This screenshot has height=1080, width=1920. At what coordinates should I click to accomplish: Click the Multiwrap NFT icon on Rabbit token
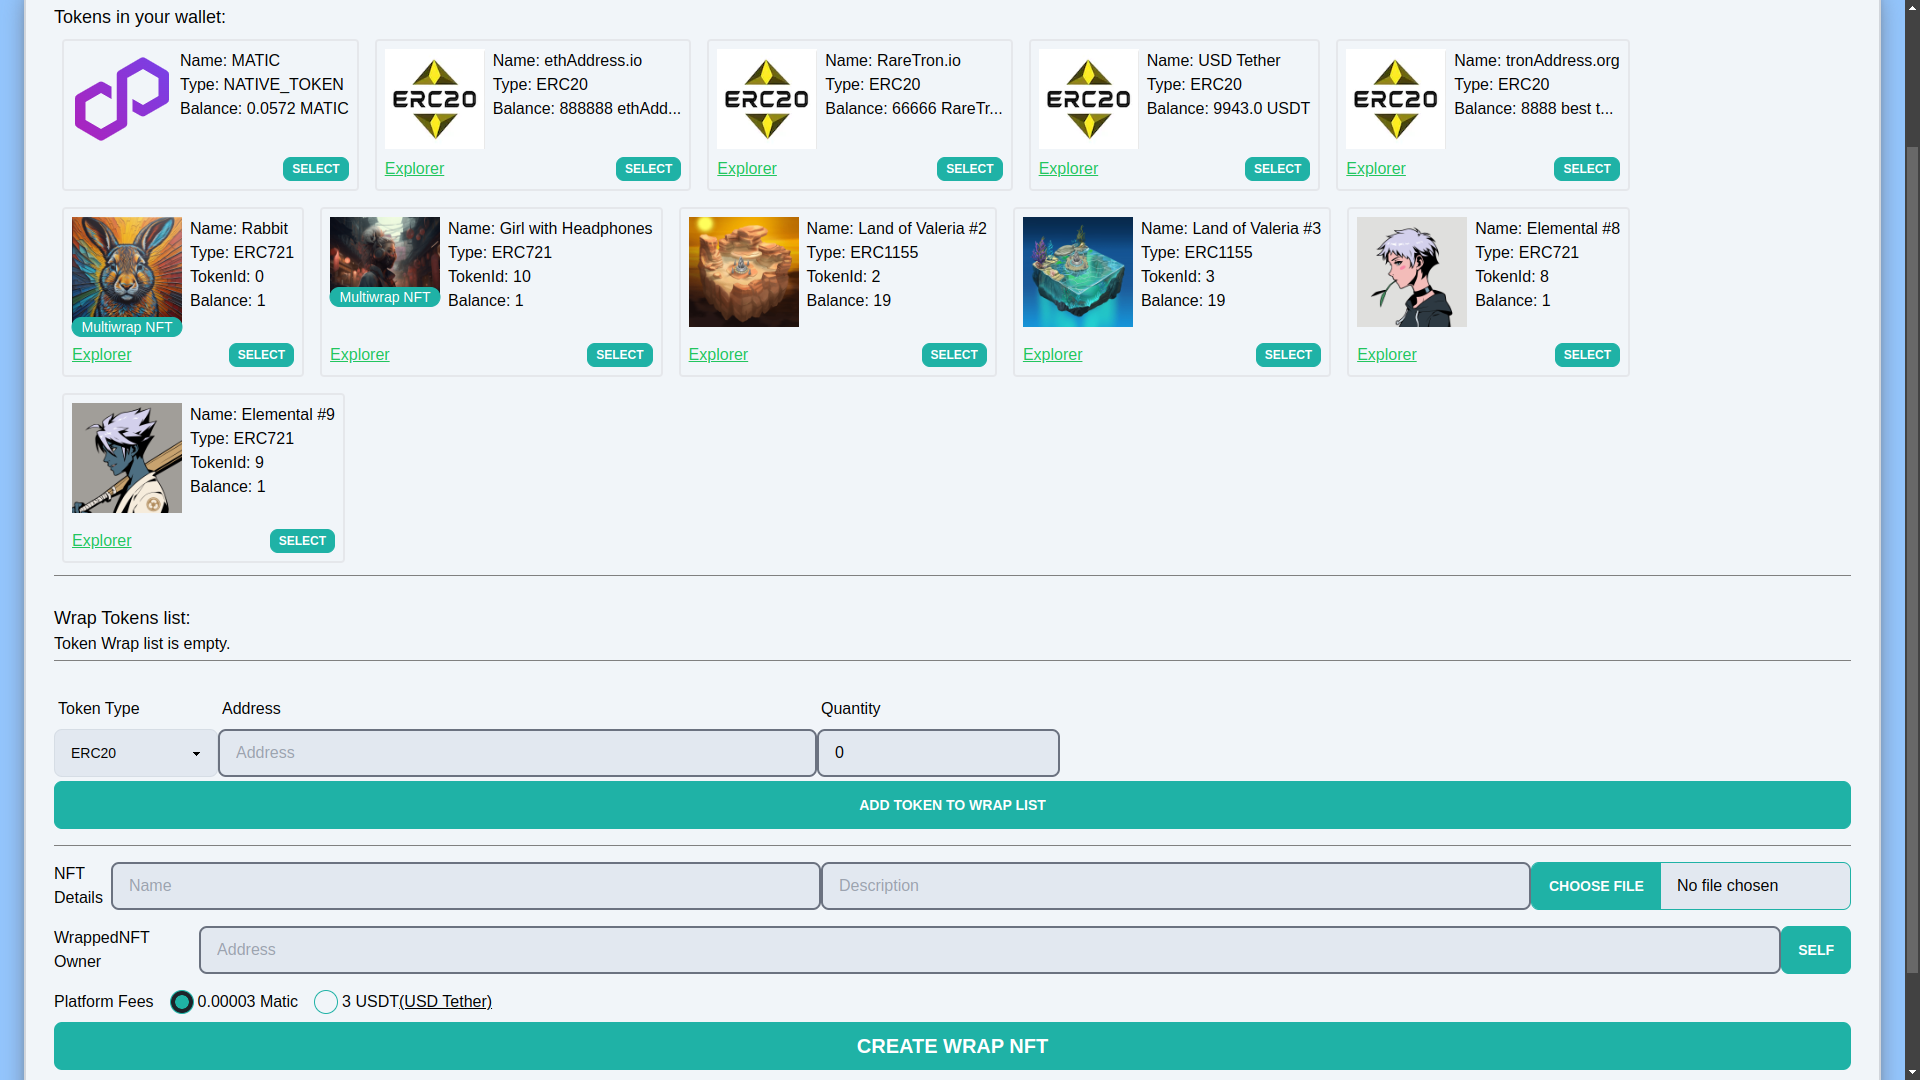point(127,327)
